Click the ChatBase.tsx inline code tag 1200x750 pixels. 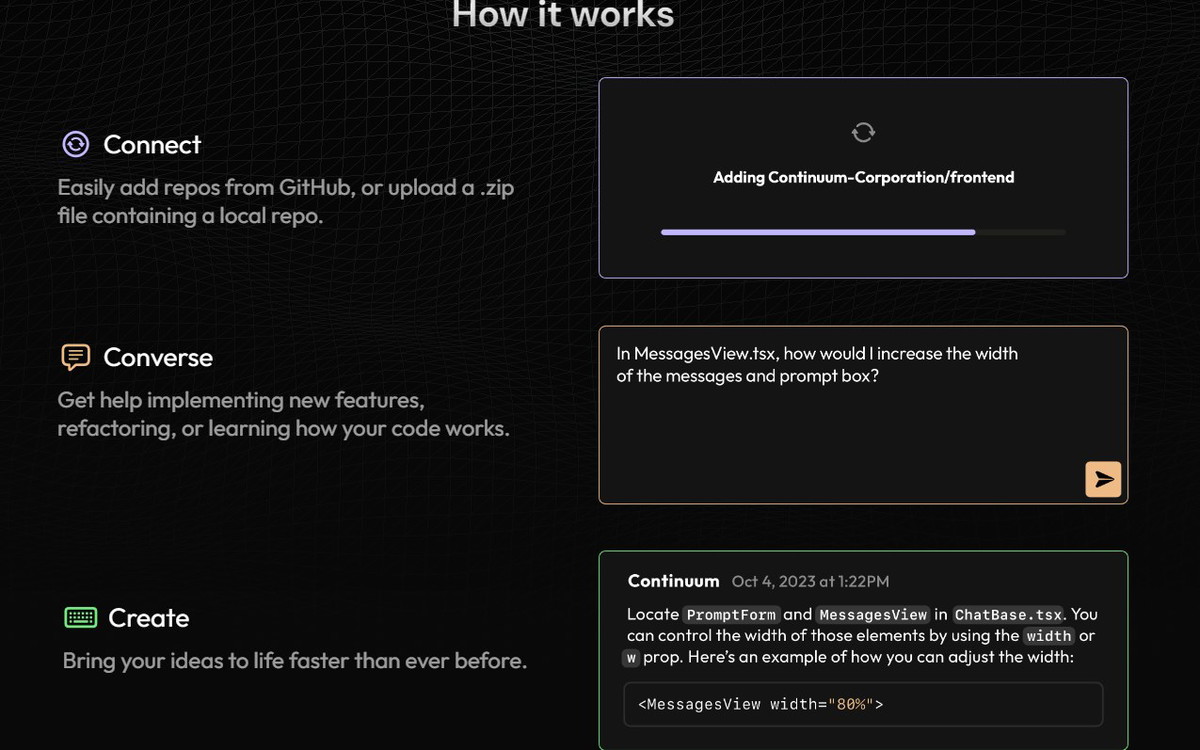(1008, 614)
